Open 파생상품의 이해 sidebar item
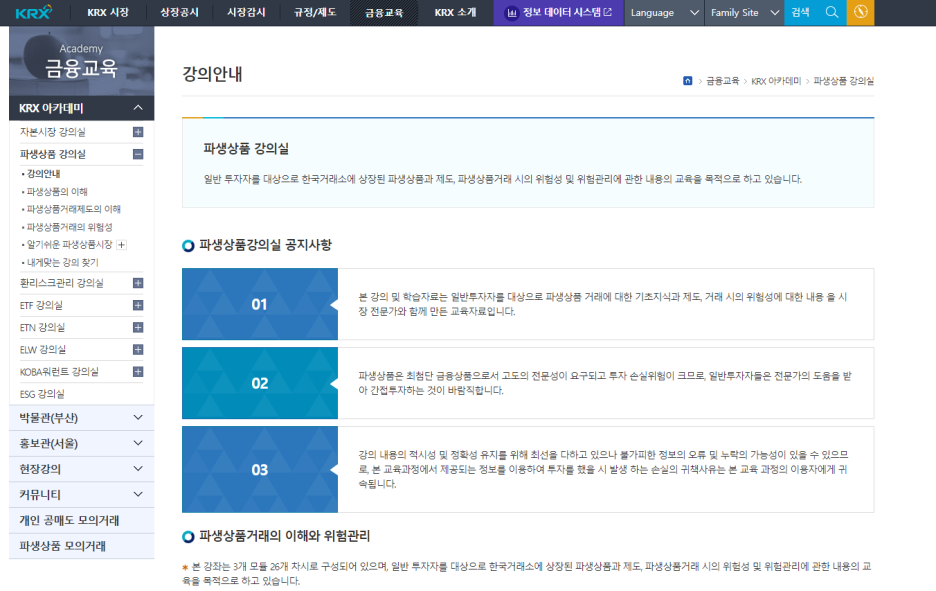Viewport: 936px width, 591px height. pos(57,192)
